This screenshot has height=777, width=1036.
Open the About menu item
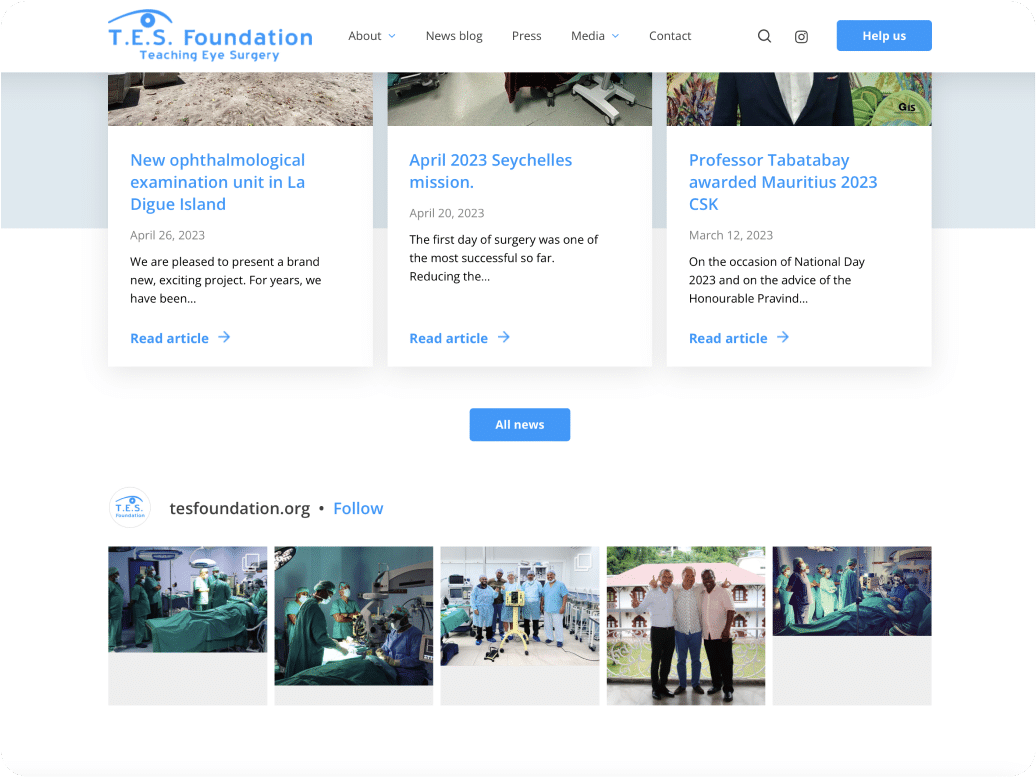[365, 36]
